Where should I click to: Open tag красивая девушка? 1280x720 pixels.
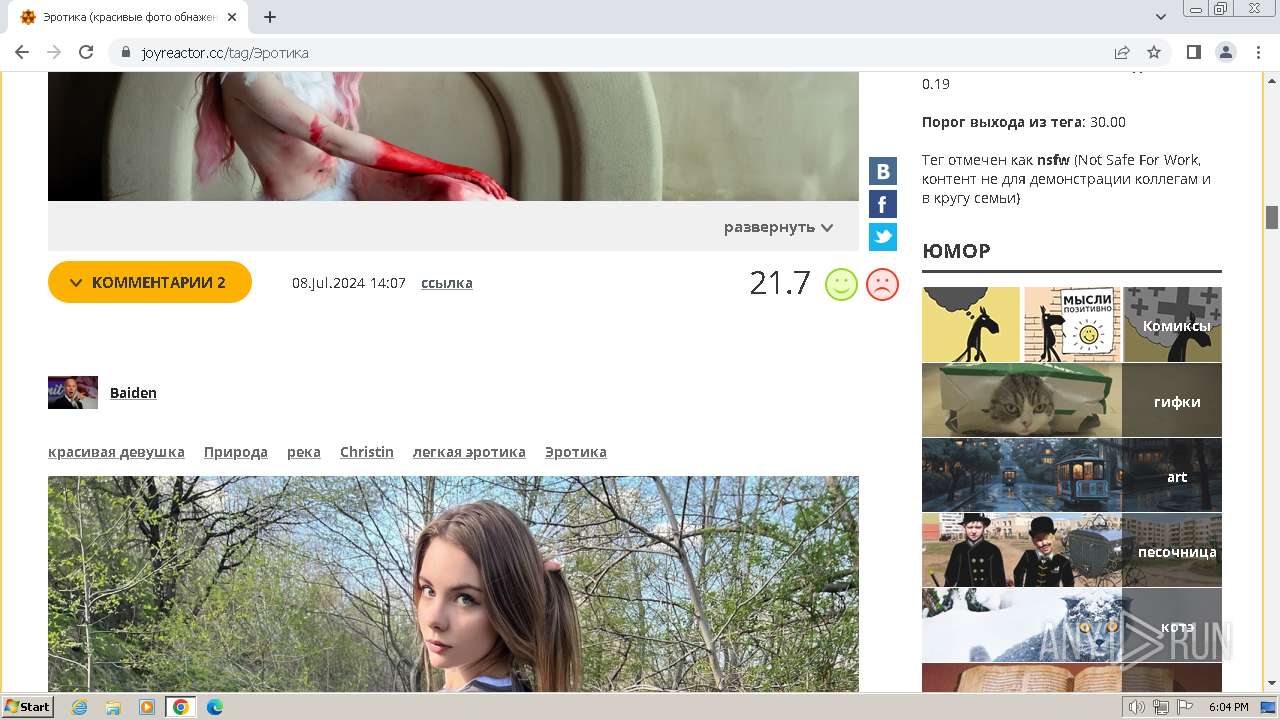[116, 452]
